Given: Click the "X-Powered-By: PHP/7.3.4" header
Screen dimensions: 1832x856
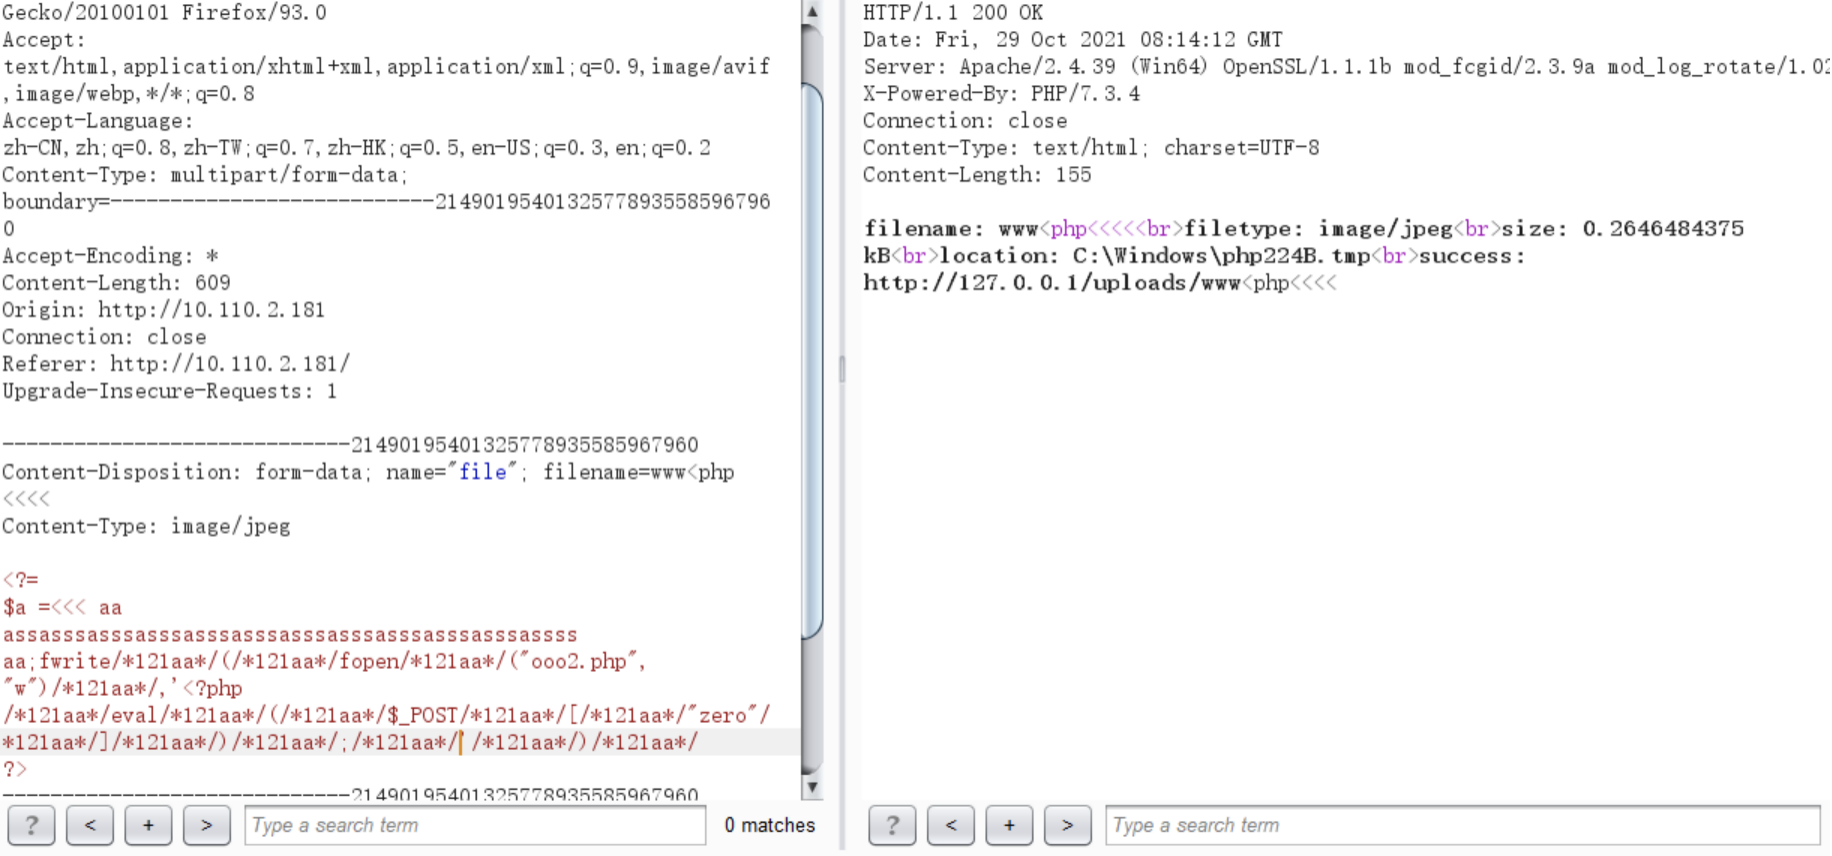Looking at the screenshot, I should coord(1001,94).
